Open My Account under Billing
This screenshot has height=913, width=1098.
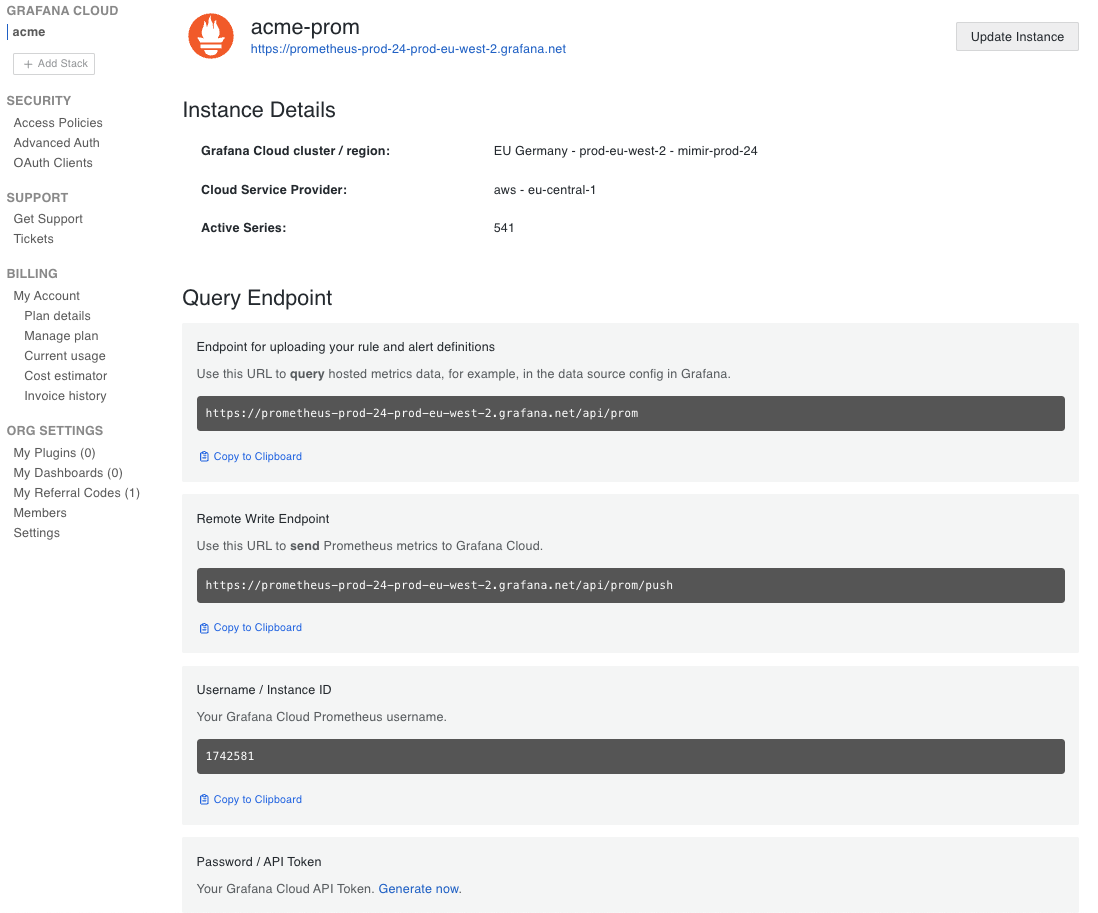coord(46,295)
